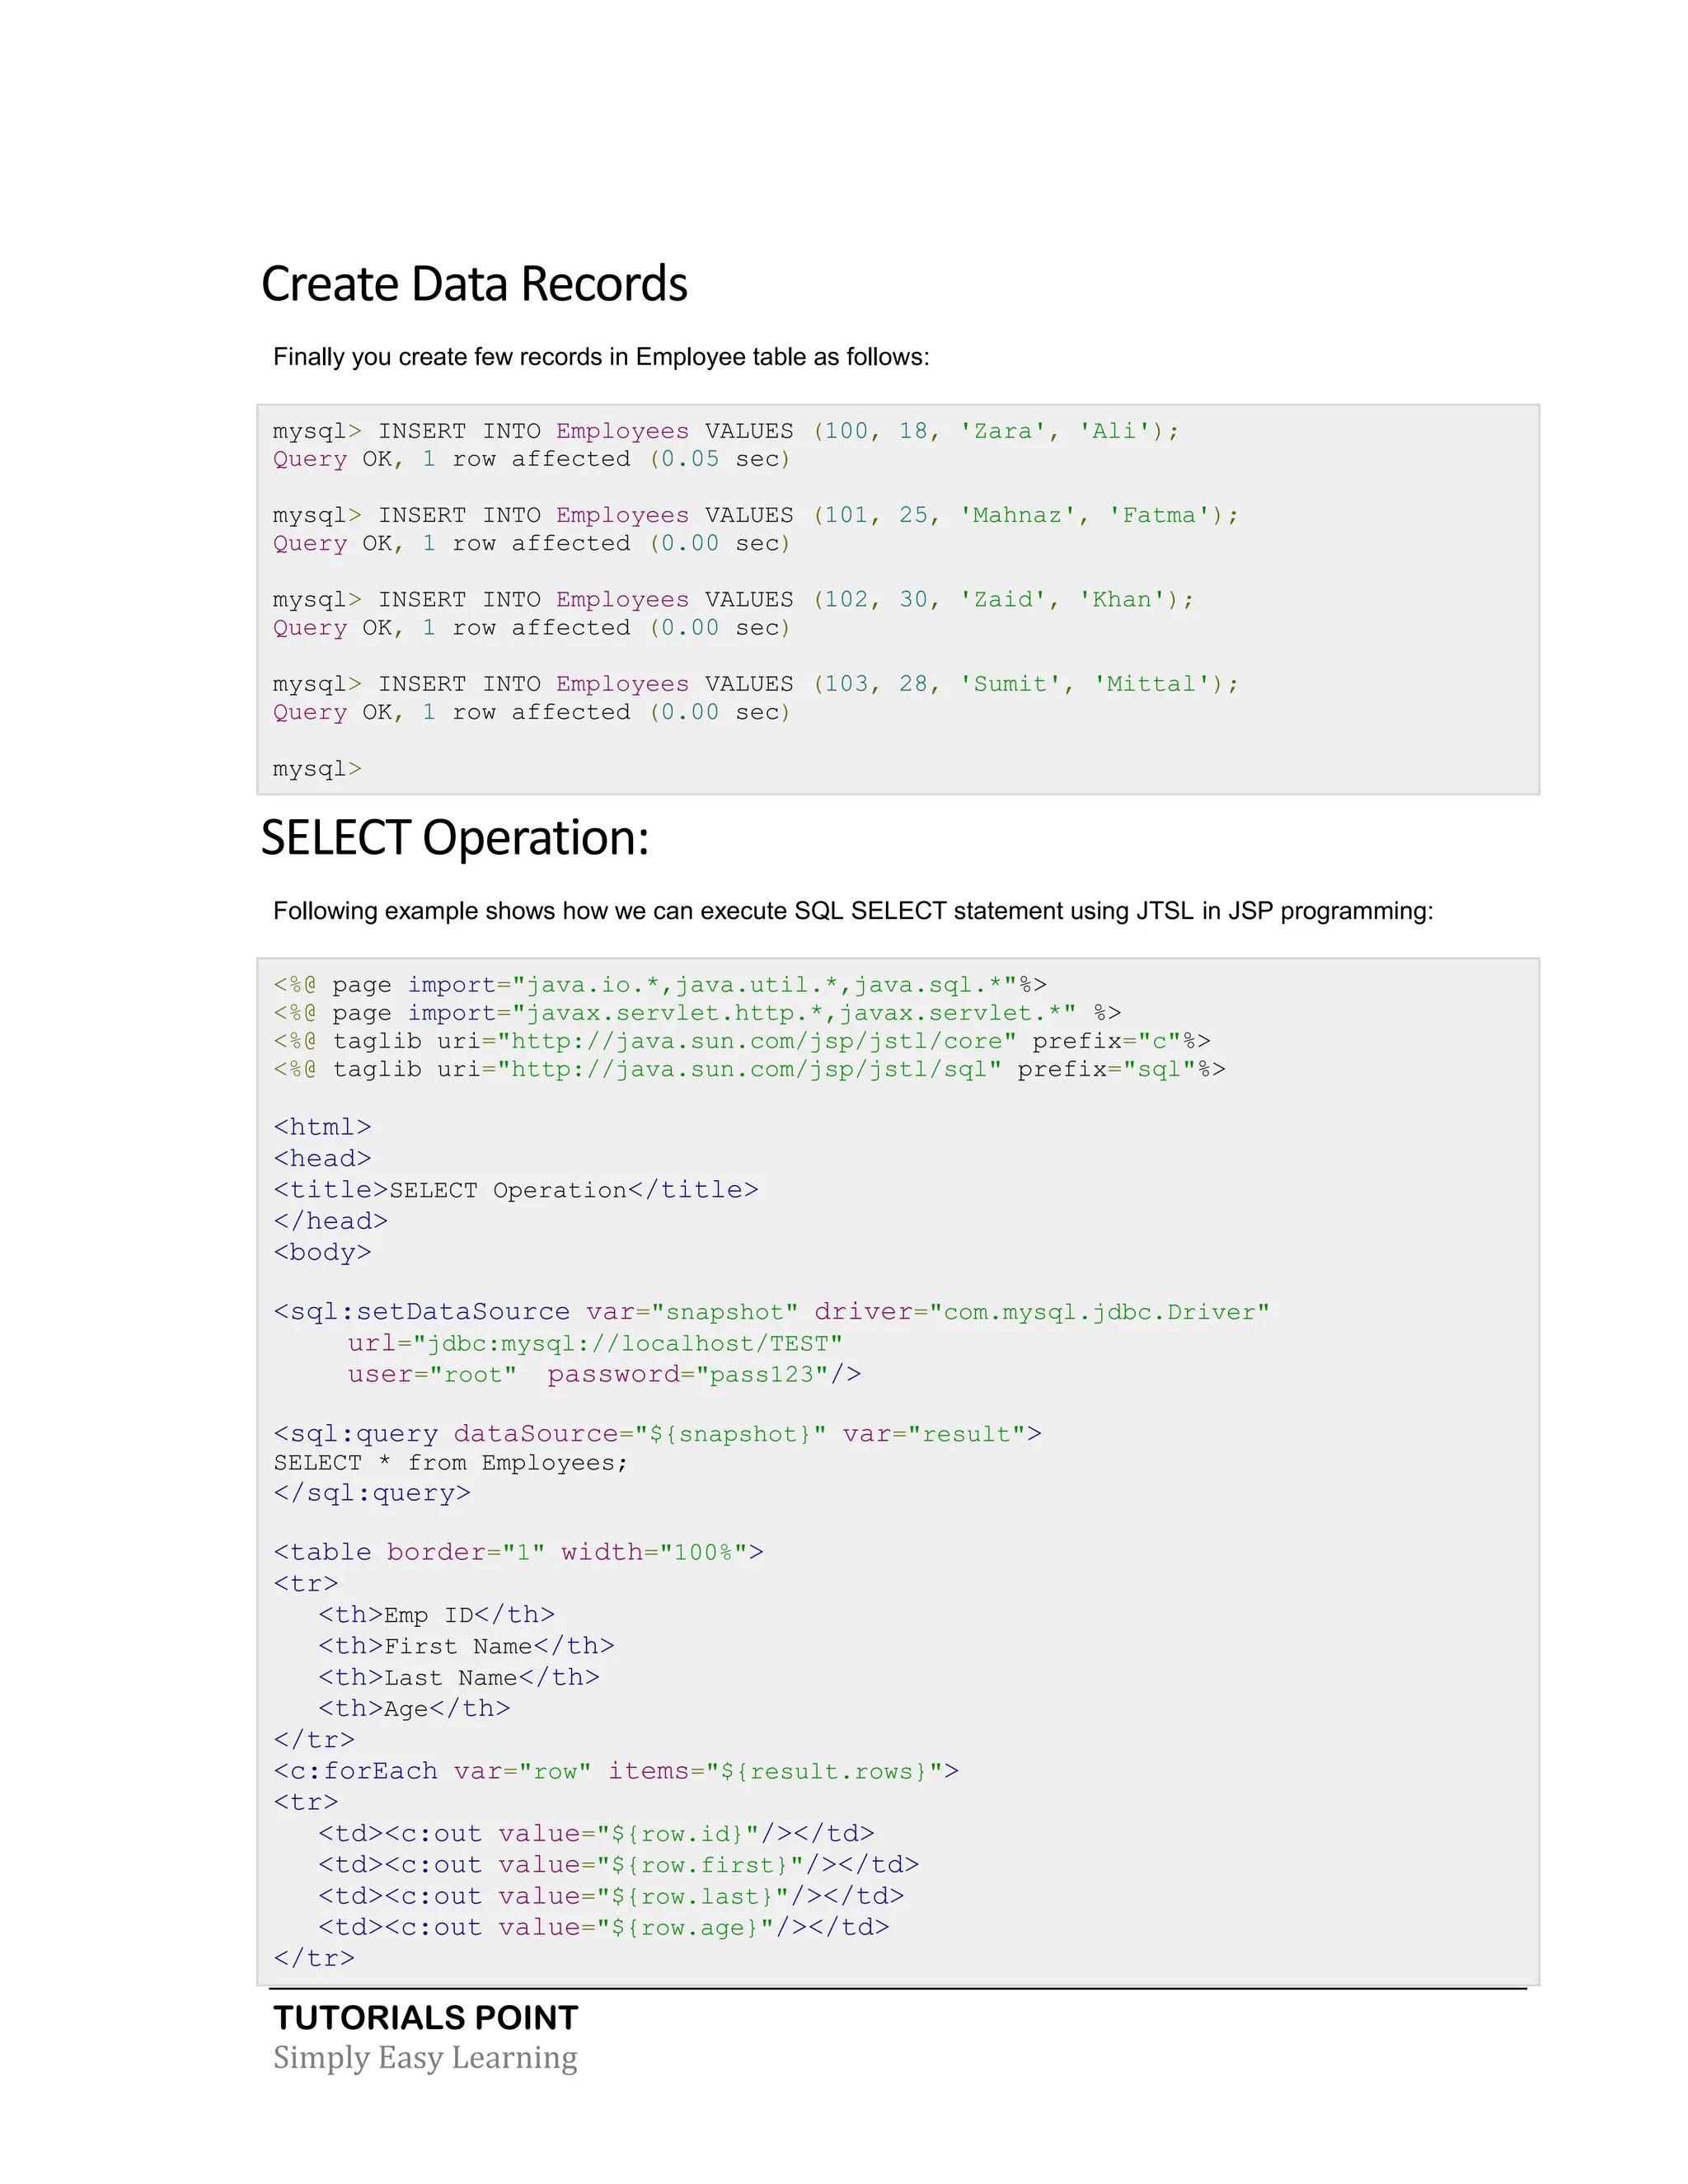Viewport: 1688px width, 2184px height.
Task: Click '<th>First Name</th>' line
Action: [466, 1646]
